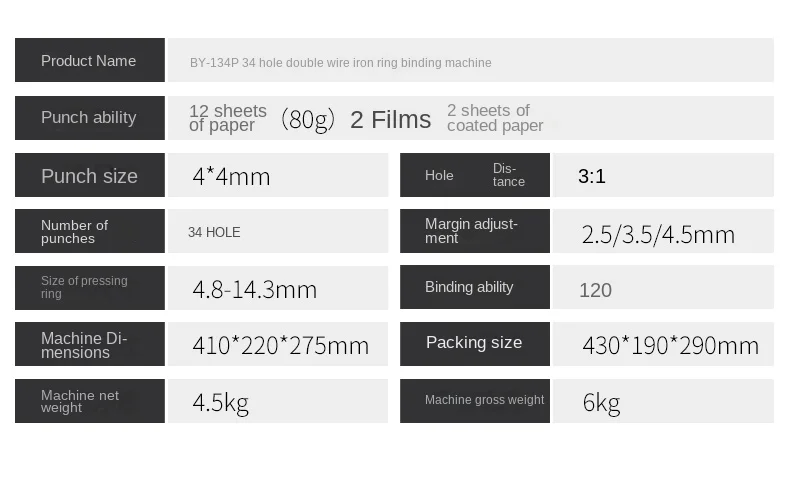Image resolution: width=790 pixels, height=487 pixels.
Task: Click the "2 sheets of coated paper" text
Action: point(495,118)
